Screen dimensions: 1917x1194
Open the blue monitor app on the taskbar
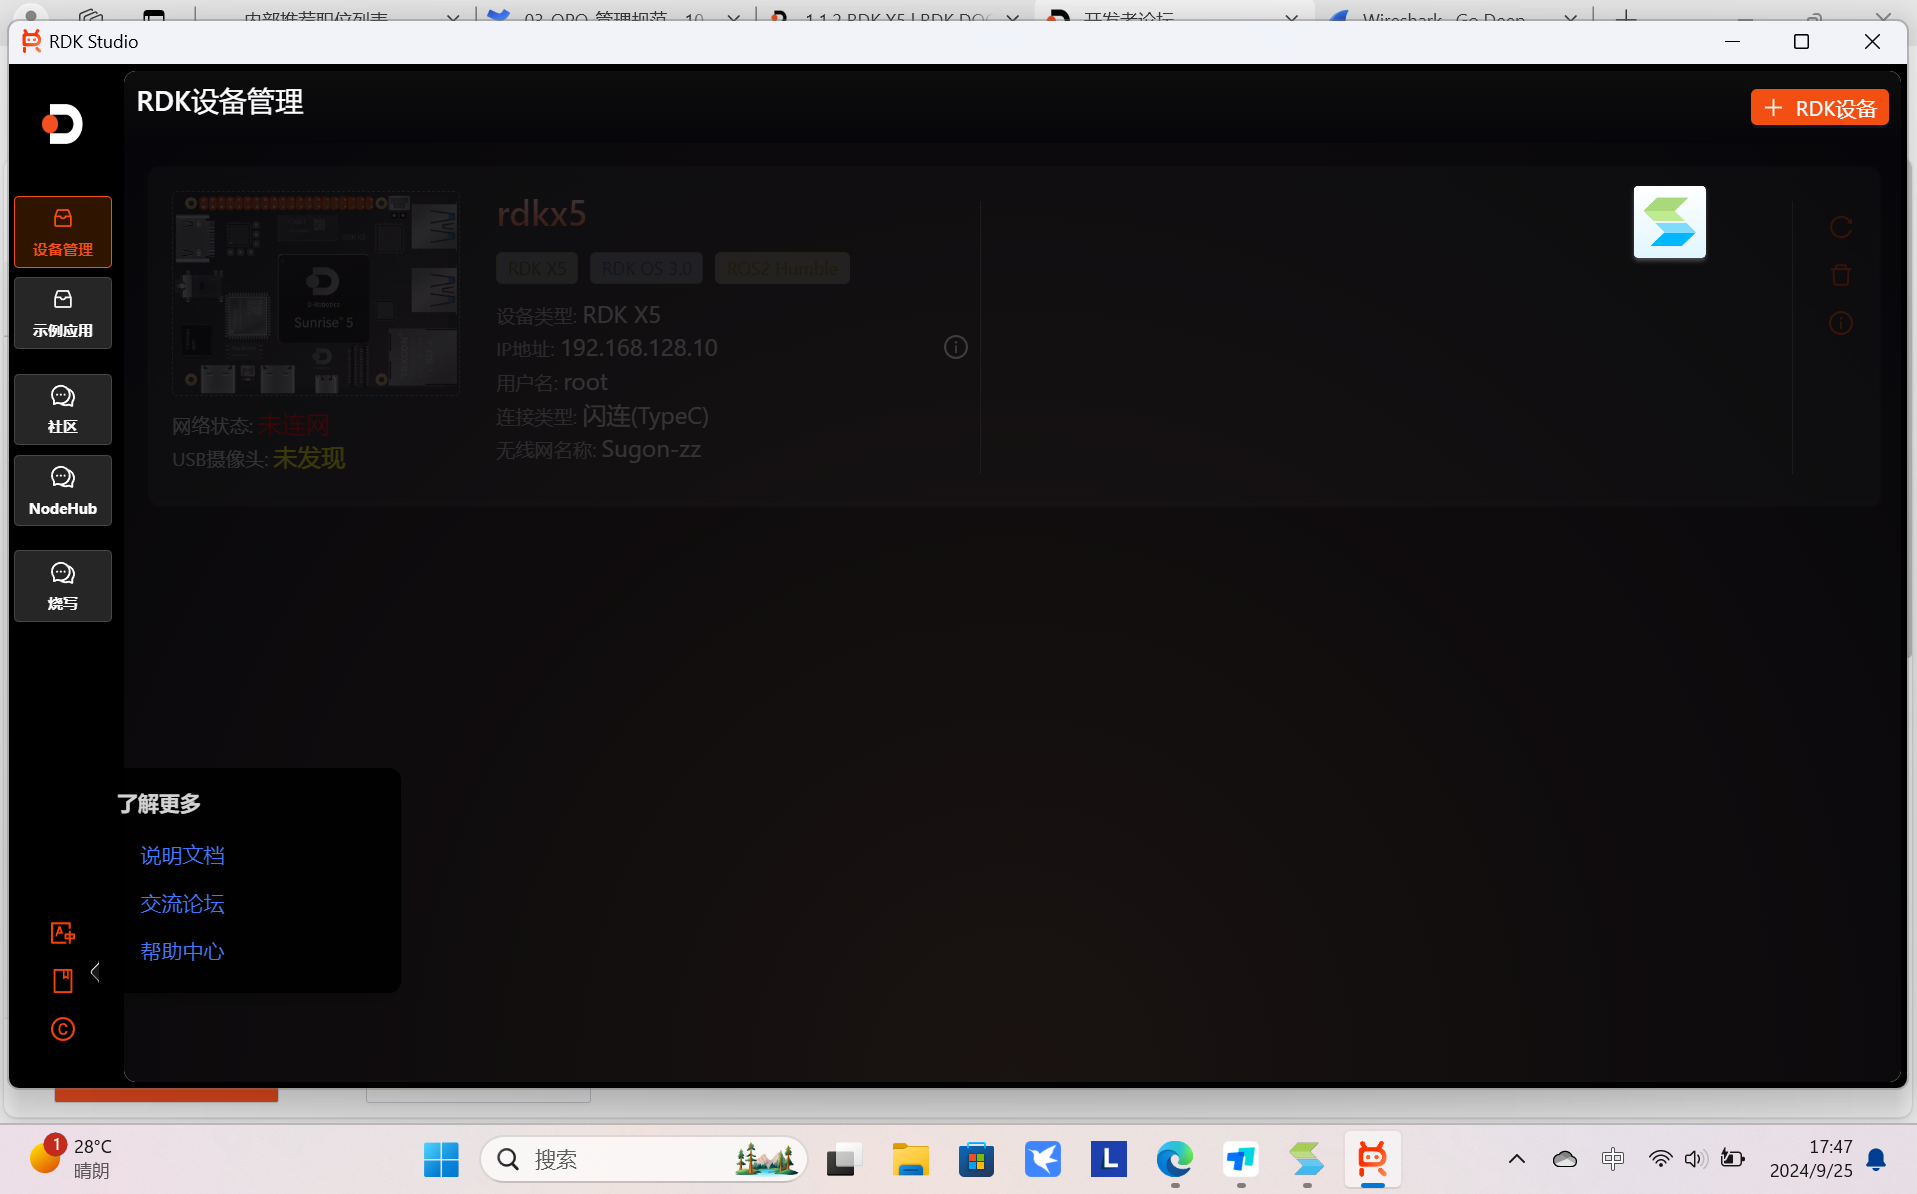(1241, 1160)
